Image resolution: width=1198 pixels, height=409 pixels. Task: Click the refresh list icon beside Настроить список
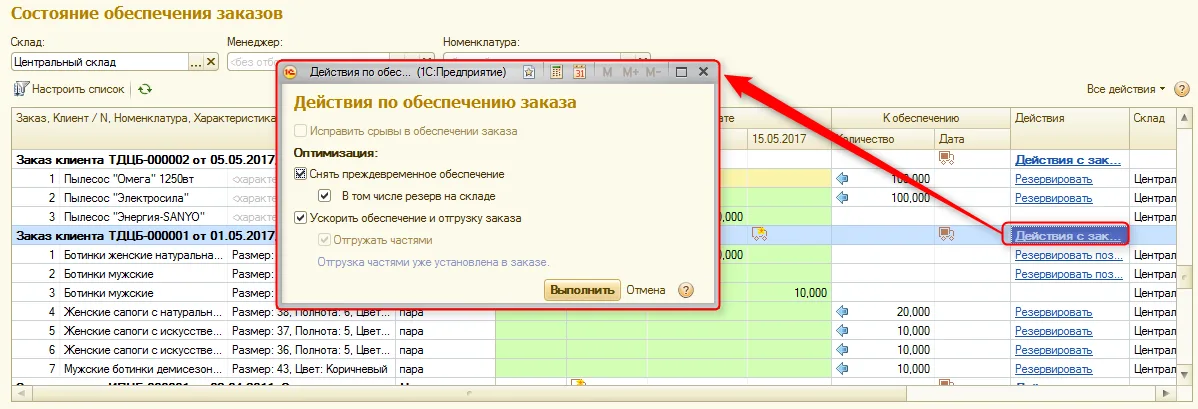(x=144, y=89)
